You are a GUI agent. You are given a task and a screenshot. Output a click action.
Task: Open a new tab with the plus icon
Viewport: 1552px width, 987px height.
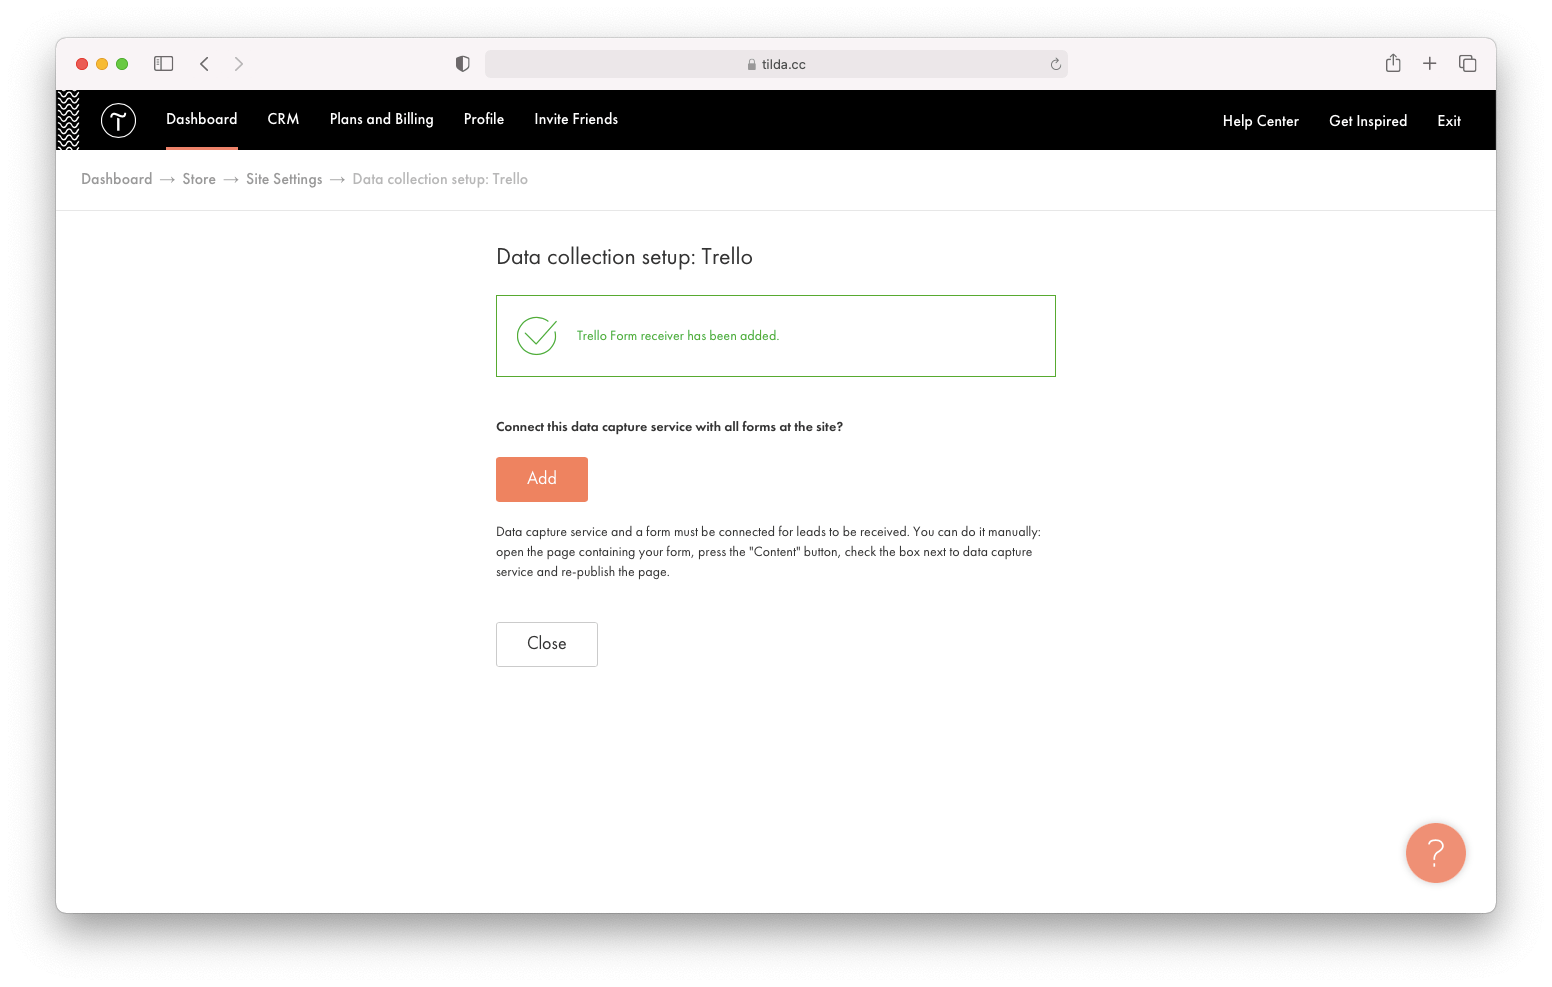pyautogui.click(x=1430, y=63)
